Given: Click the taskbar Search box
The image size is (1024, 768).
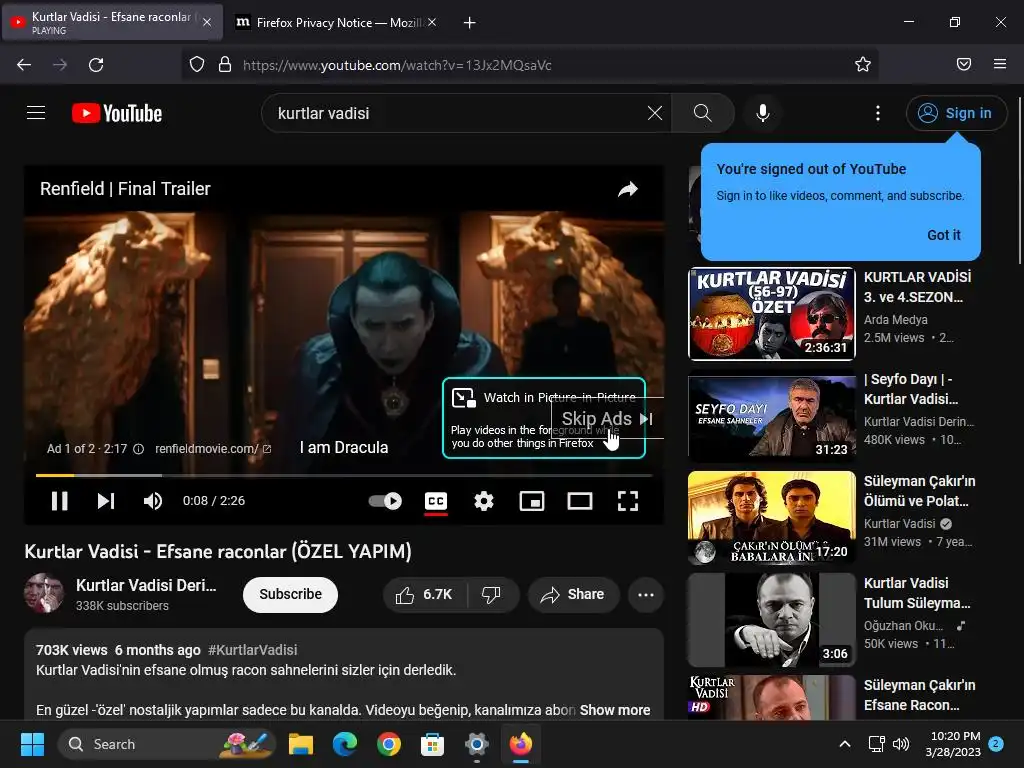Looking at the screenshot, I should (x=167, y=744).
